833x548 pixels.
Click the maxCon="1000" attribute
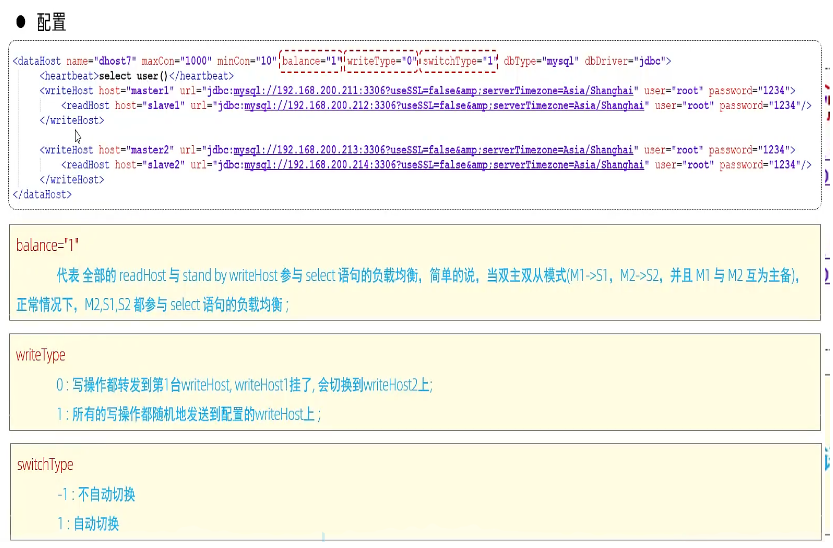coord(177,61)
